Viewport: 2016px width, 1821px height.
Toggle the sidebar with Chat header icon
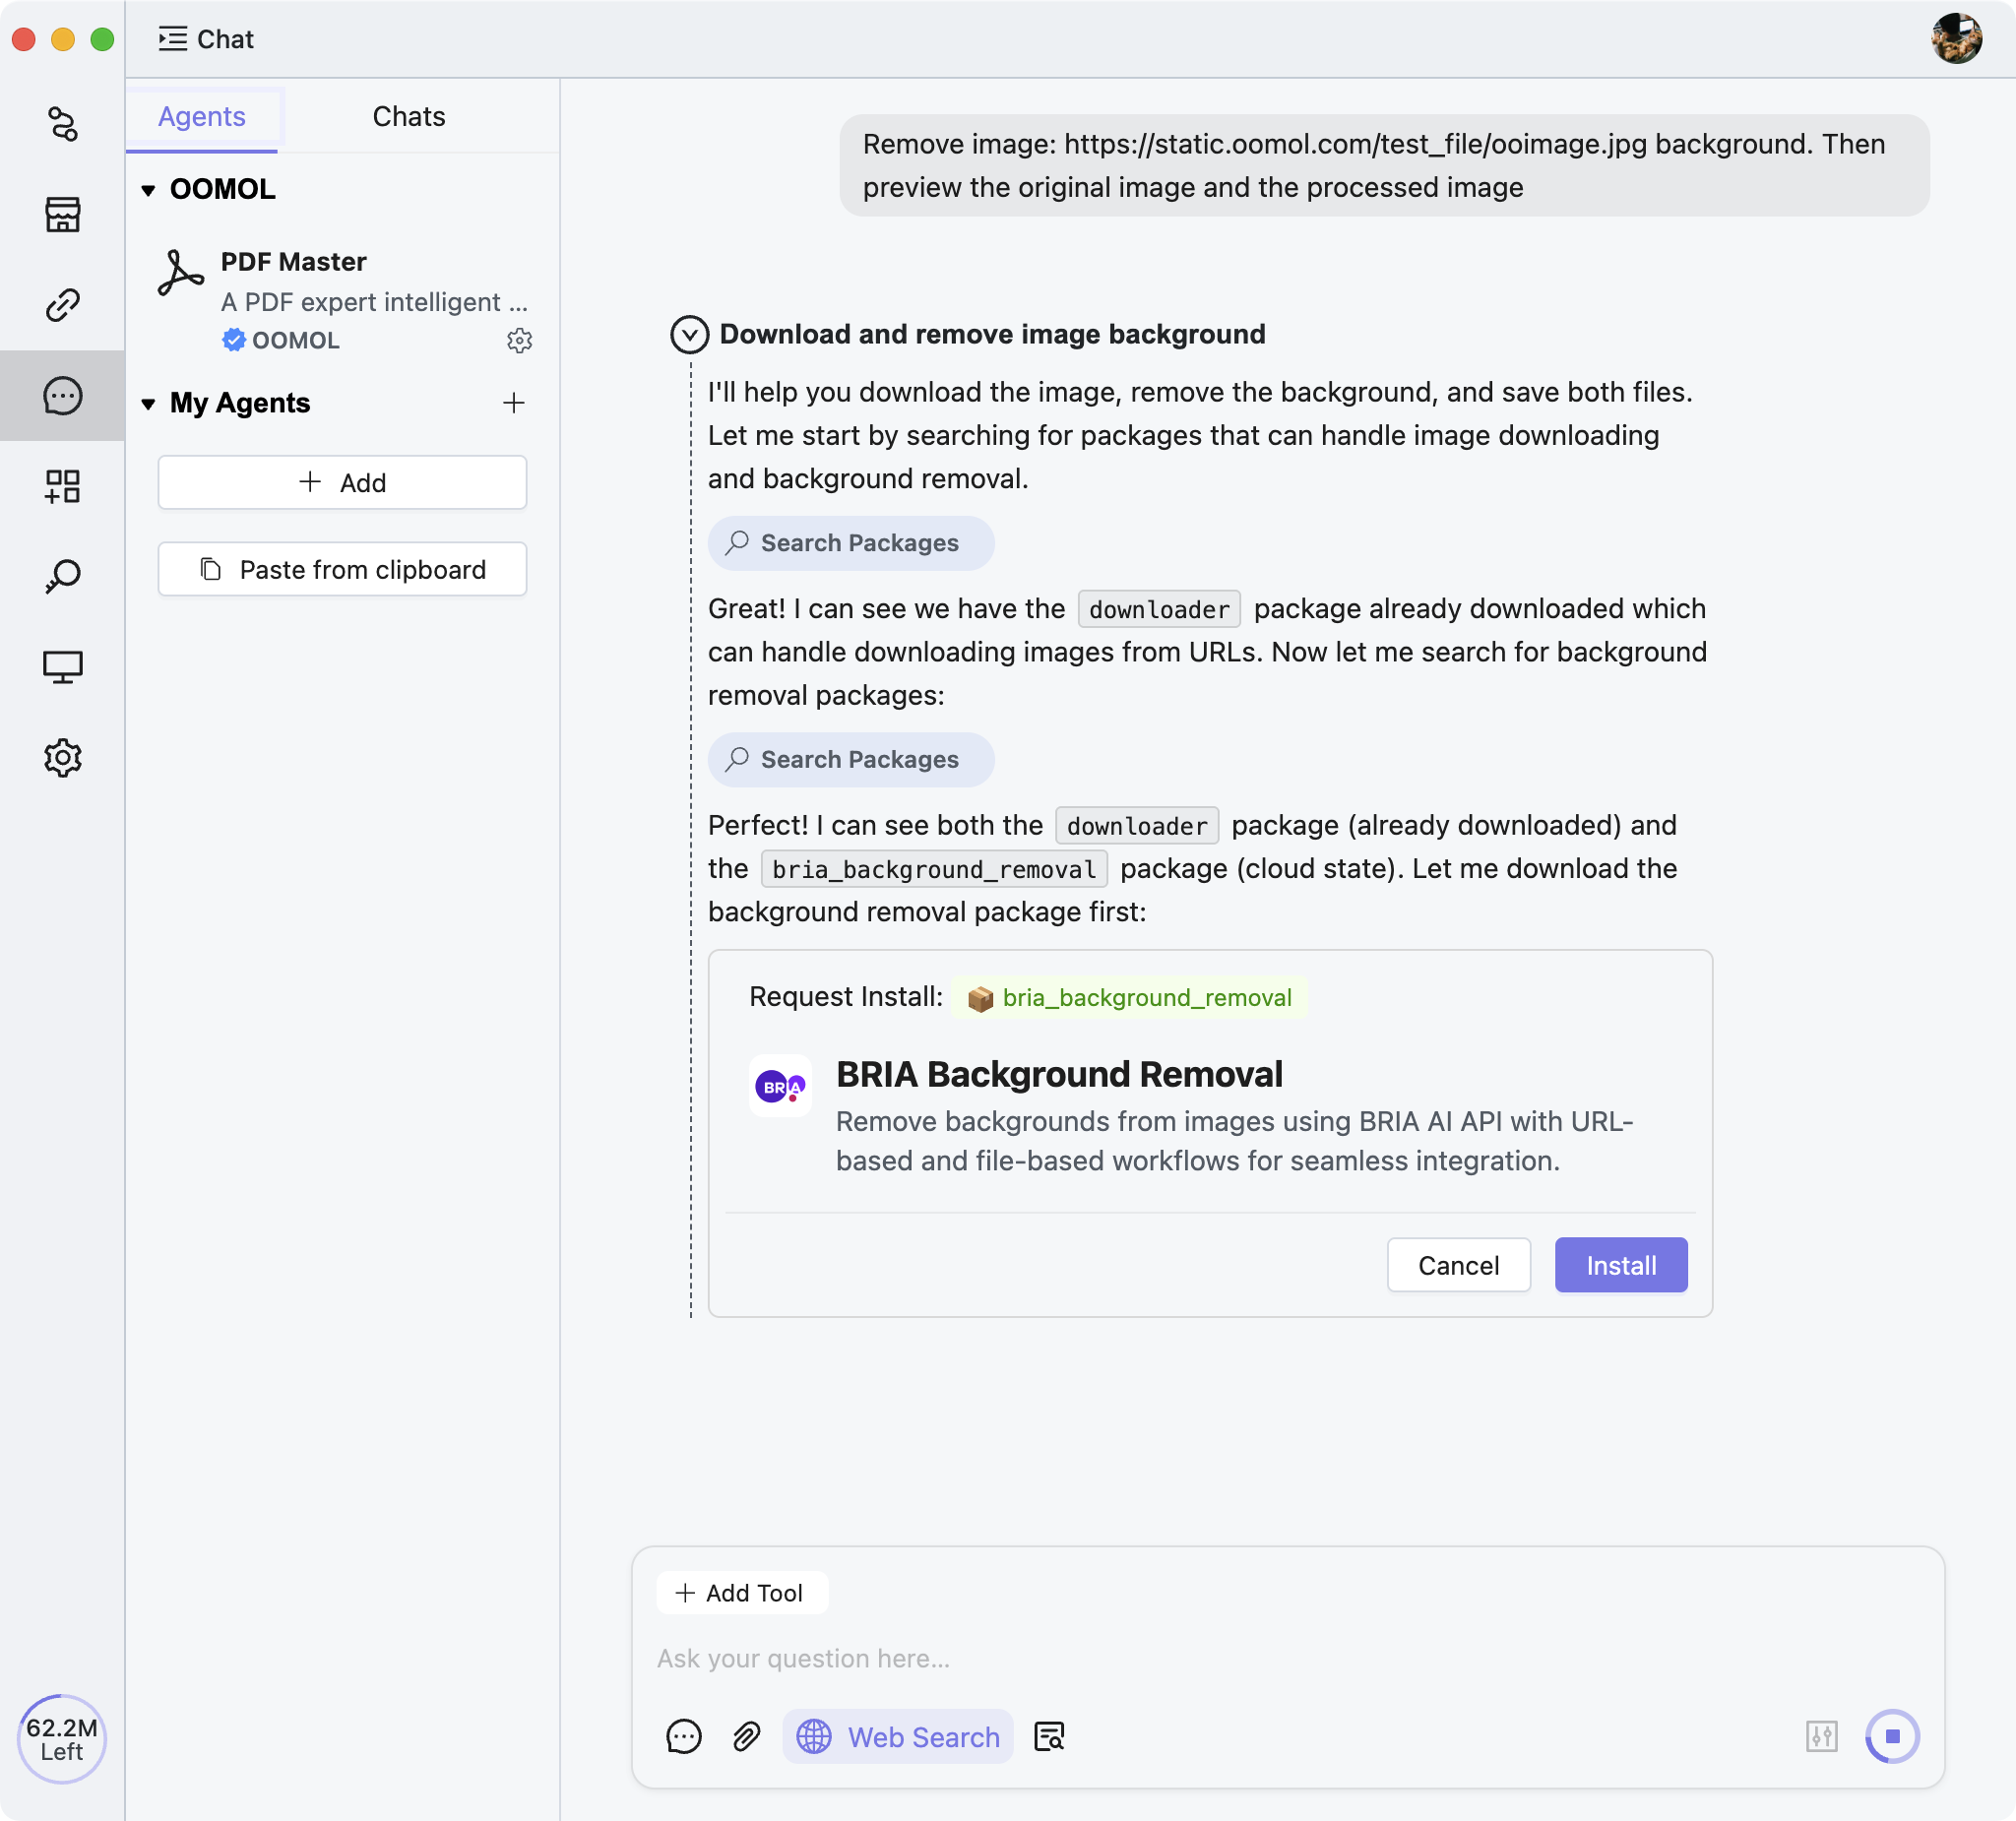pos(172,39)
